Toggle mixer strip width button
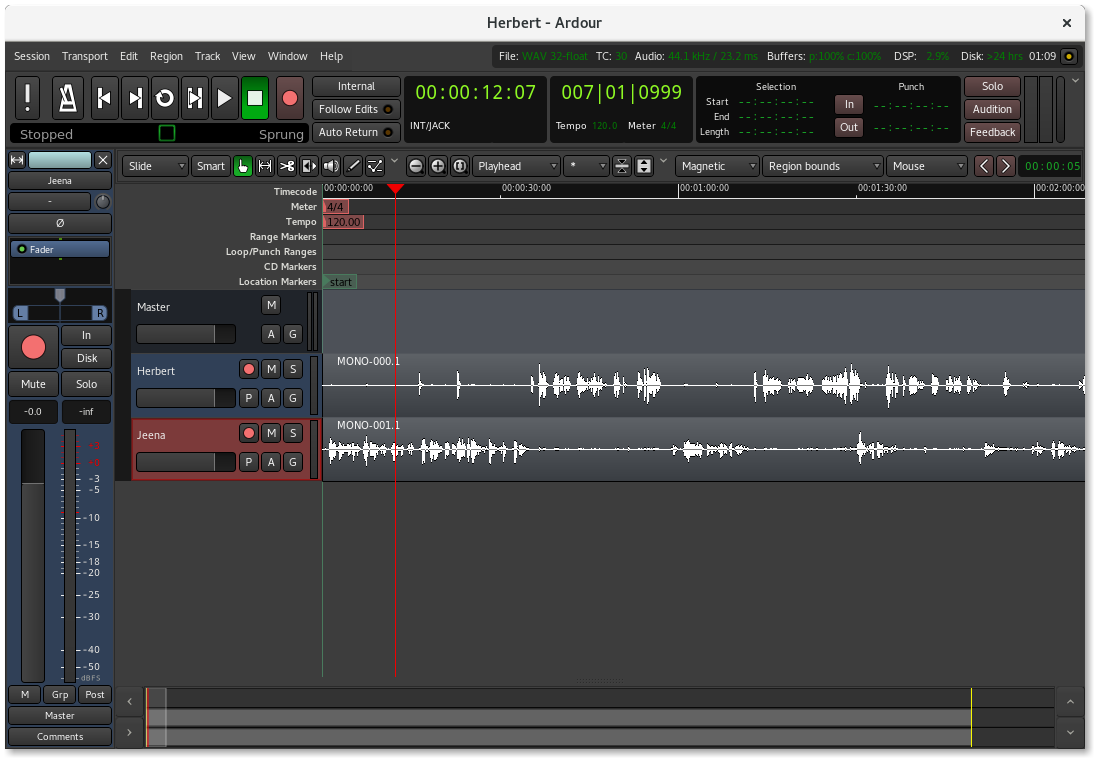 [x=17, y=160]
